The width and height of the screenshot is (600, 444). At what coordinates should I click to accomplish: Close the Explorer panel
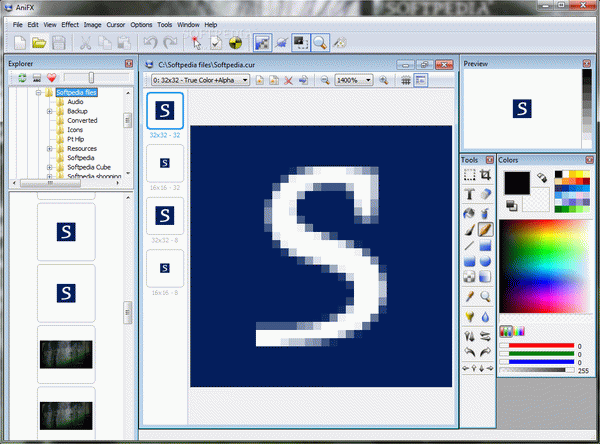click(129, 64)
